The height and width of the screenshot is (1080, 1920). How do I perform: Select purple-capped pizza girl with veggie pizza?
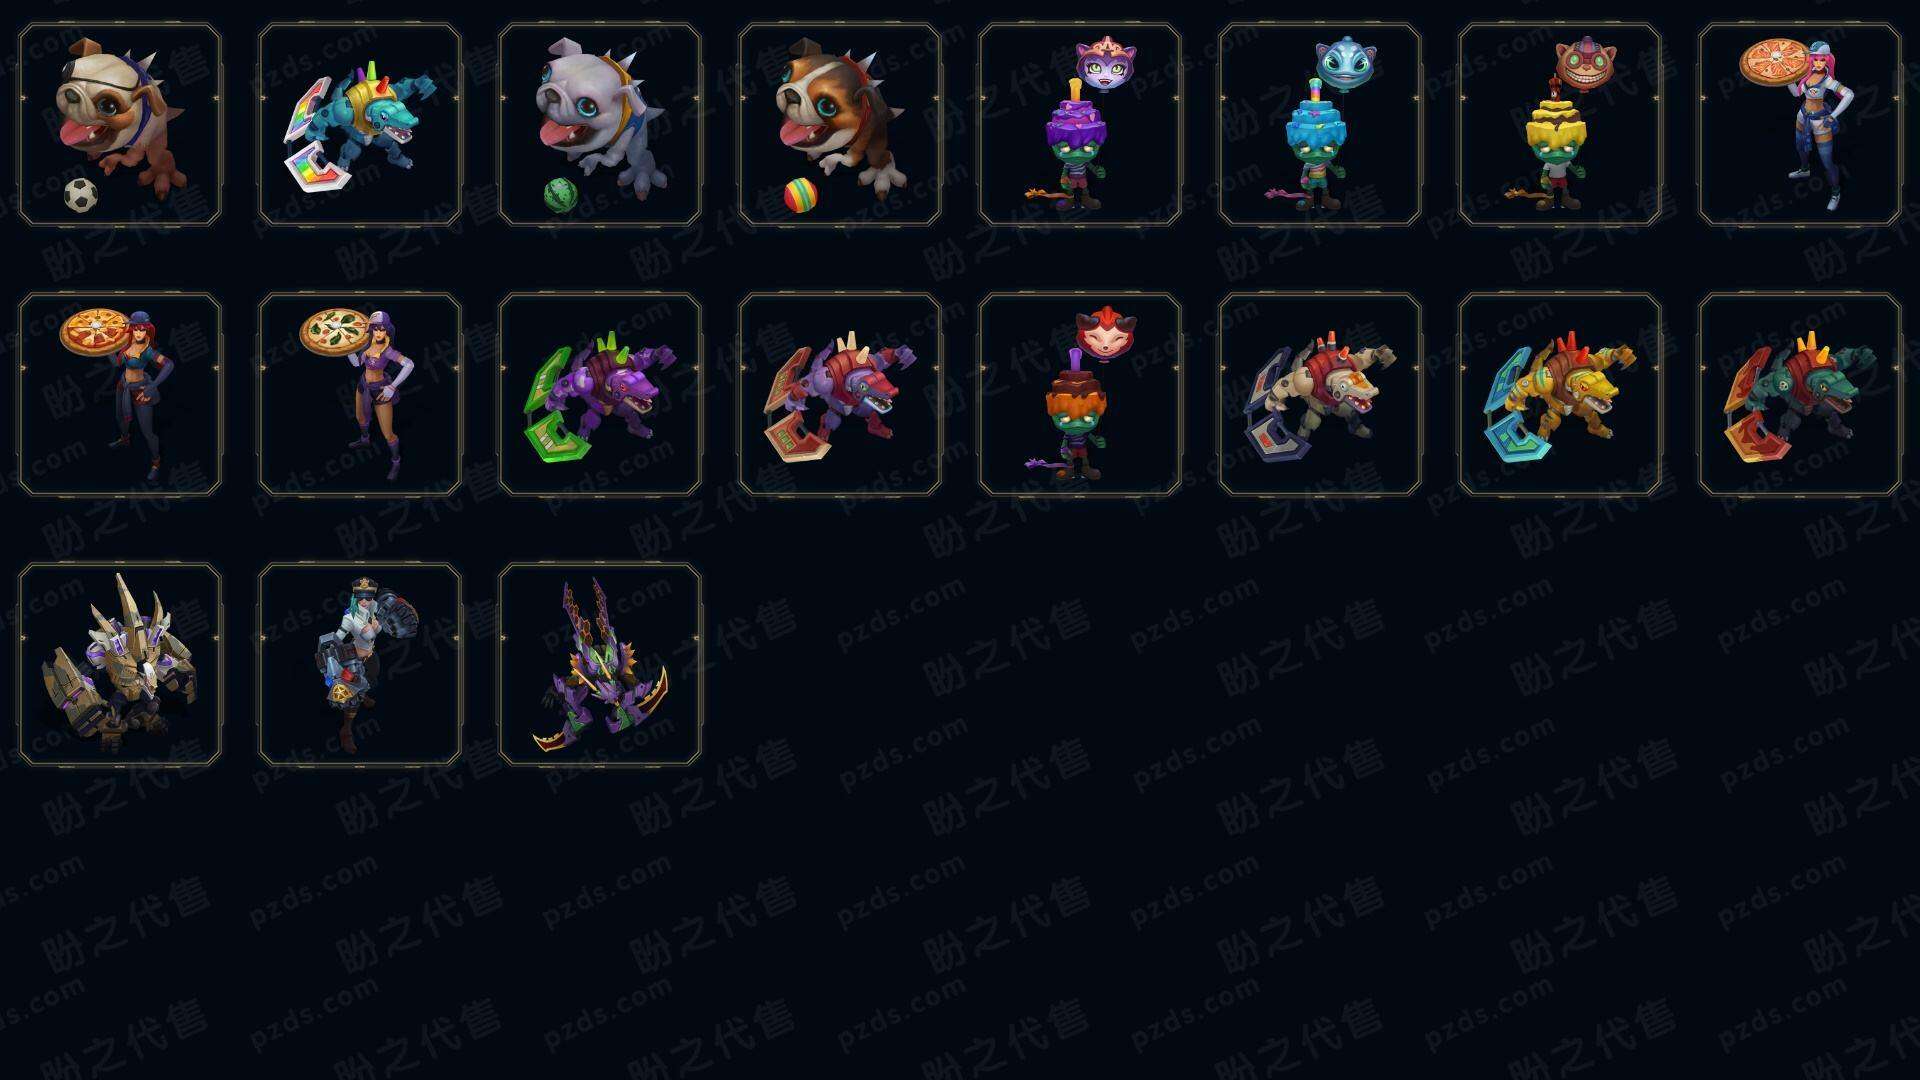(x=360, y=394)
